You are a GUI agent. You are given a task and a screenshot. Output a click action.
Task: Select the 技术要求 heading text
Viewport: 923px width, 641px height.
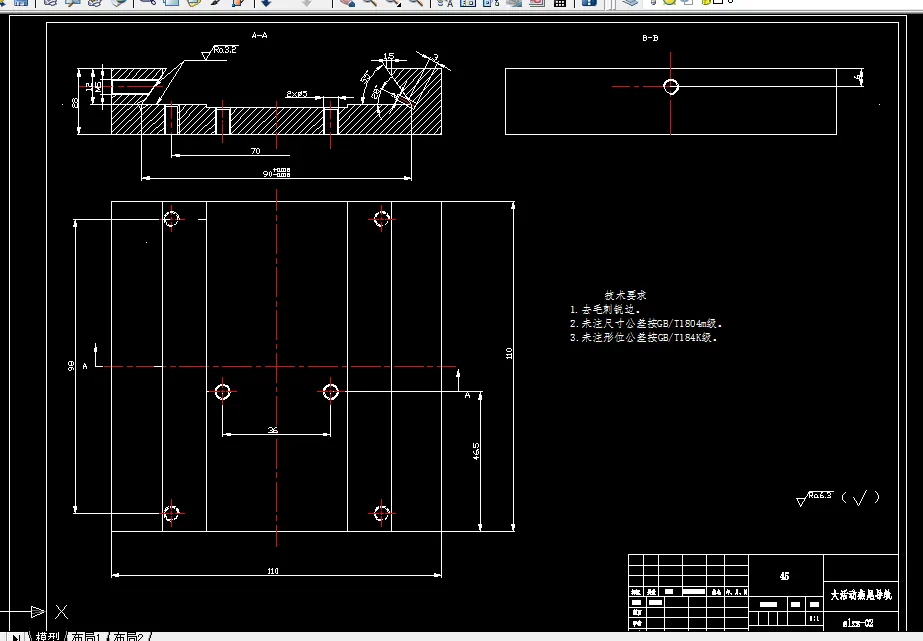click(x=625, y=295)
